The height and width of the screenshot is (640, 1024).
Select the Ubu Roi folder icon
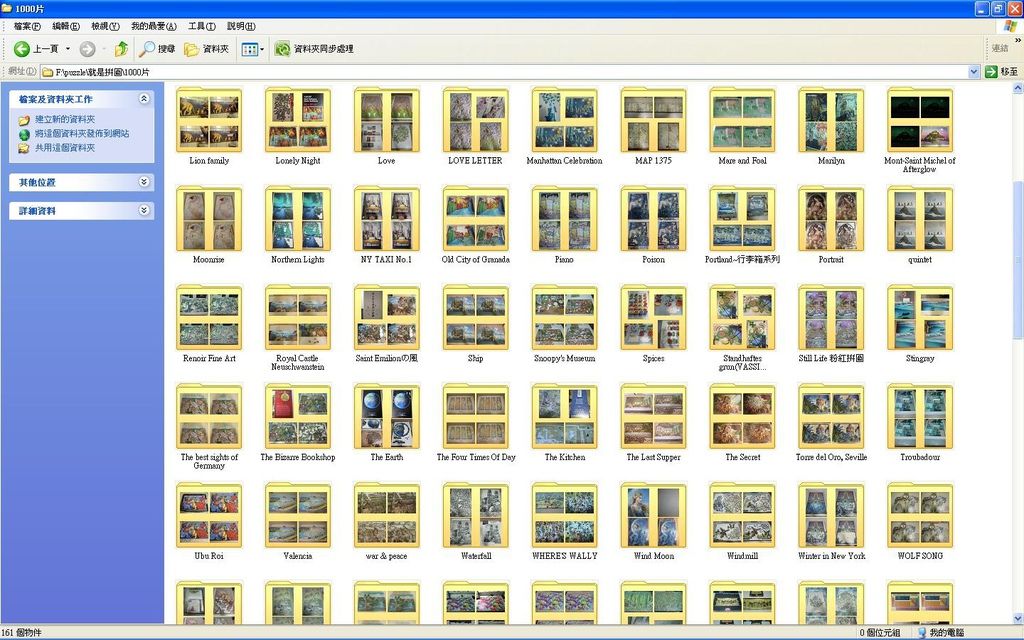209,515
